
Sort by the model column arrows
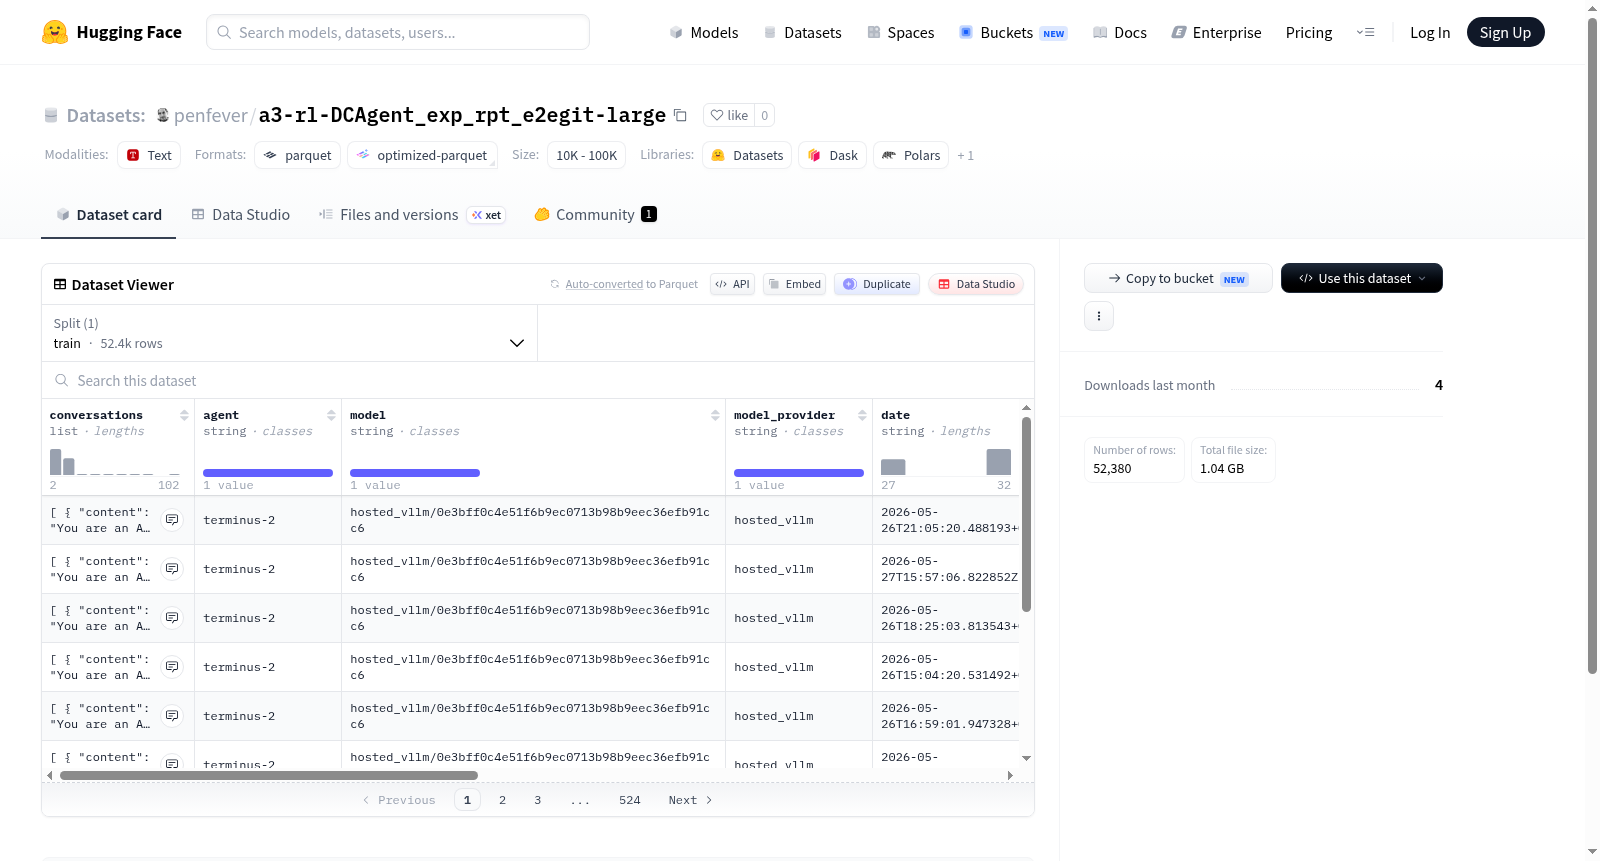click(x=715, y=415)
